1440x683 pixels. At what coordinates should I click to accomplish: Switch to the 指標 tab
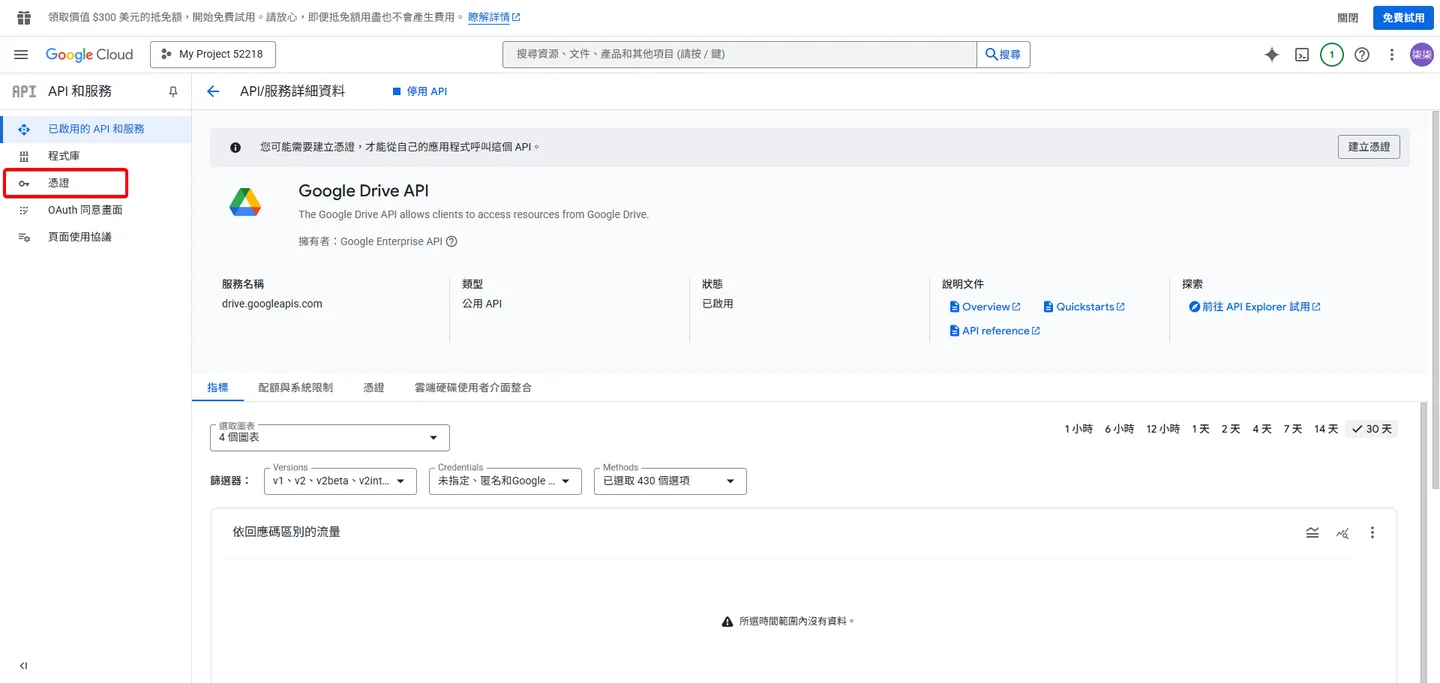click(217, 387)
